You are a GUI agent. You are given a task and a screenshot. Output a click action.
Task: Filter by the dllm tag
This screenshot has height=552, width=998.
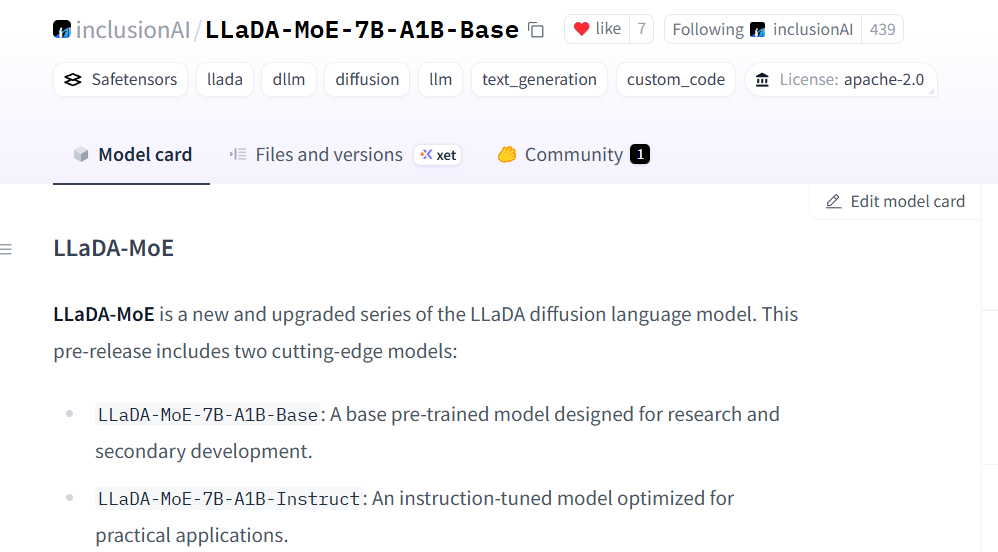point(289,79)
